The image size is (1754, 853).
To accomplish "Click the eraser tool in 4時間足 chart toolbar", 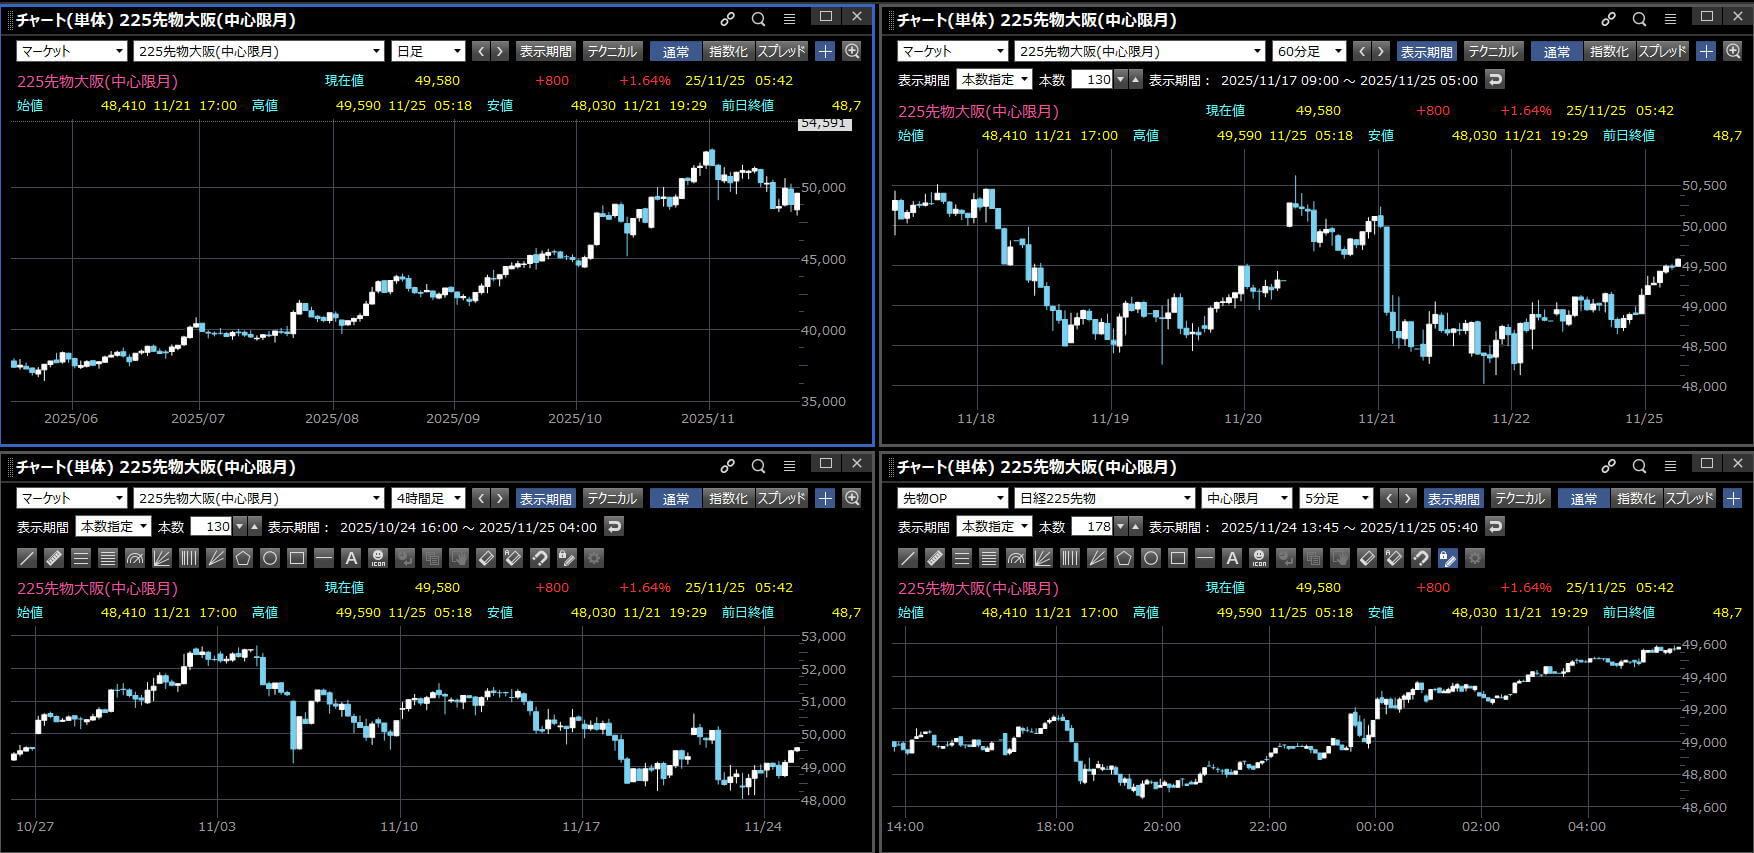I will click(x=486, y=558).
